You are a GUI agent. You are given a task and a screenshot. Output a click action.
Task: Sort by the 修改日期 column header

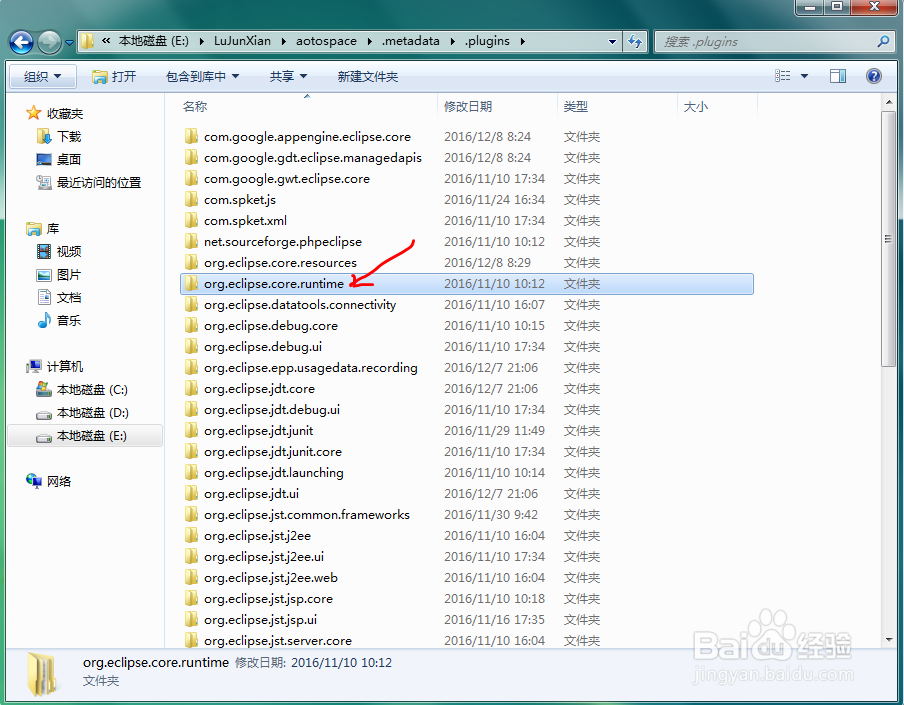(468, 107)
